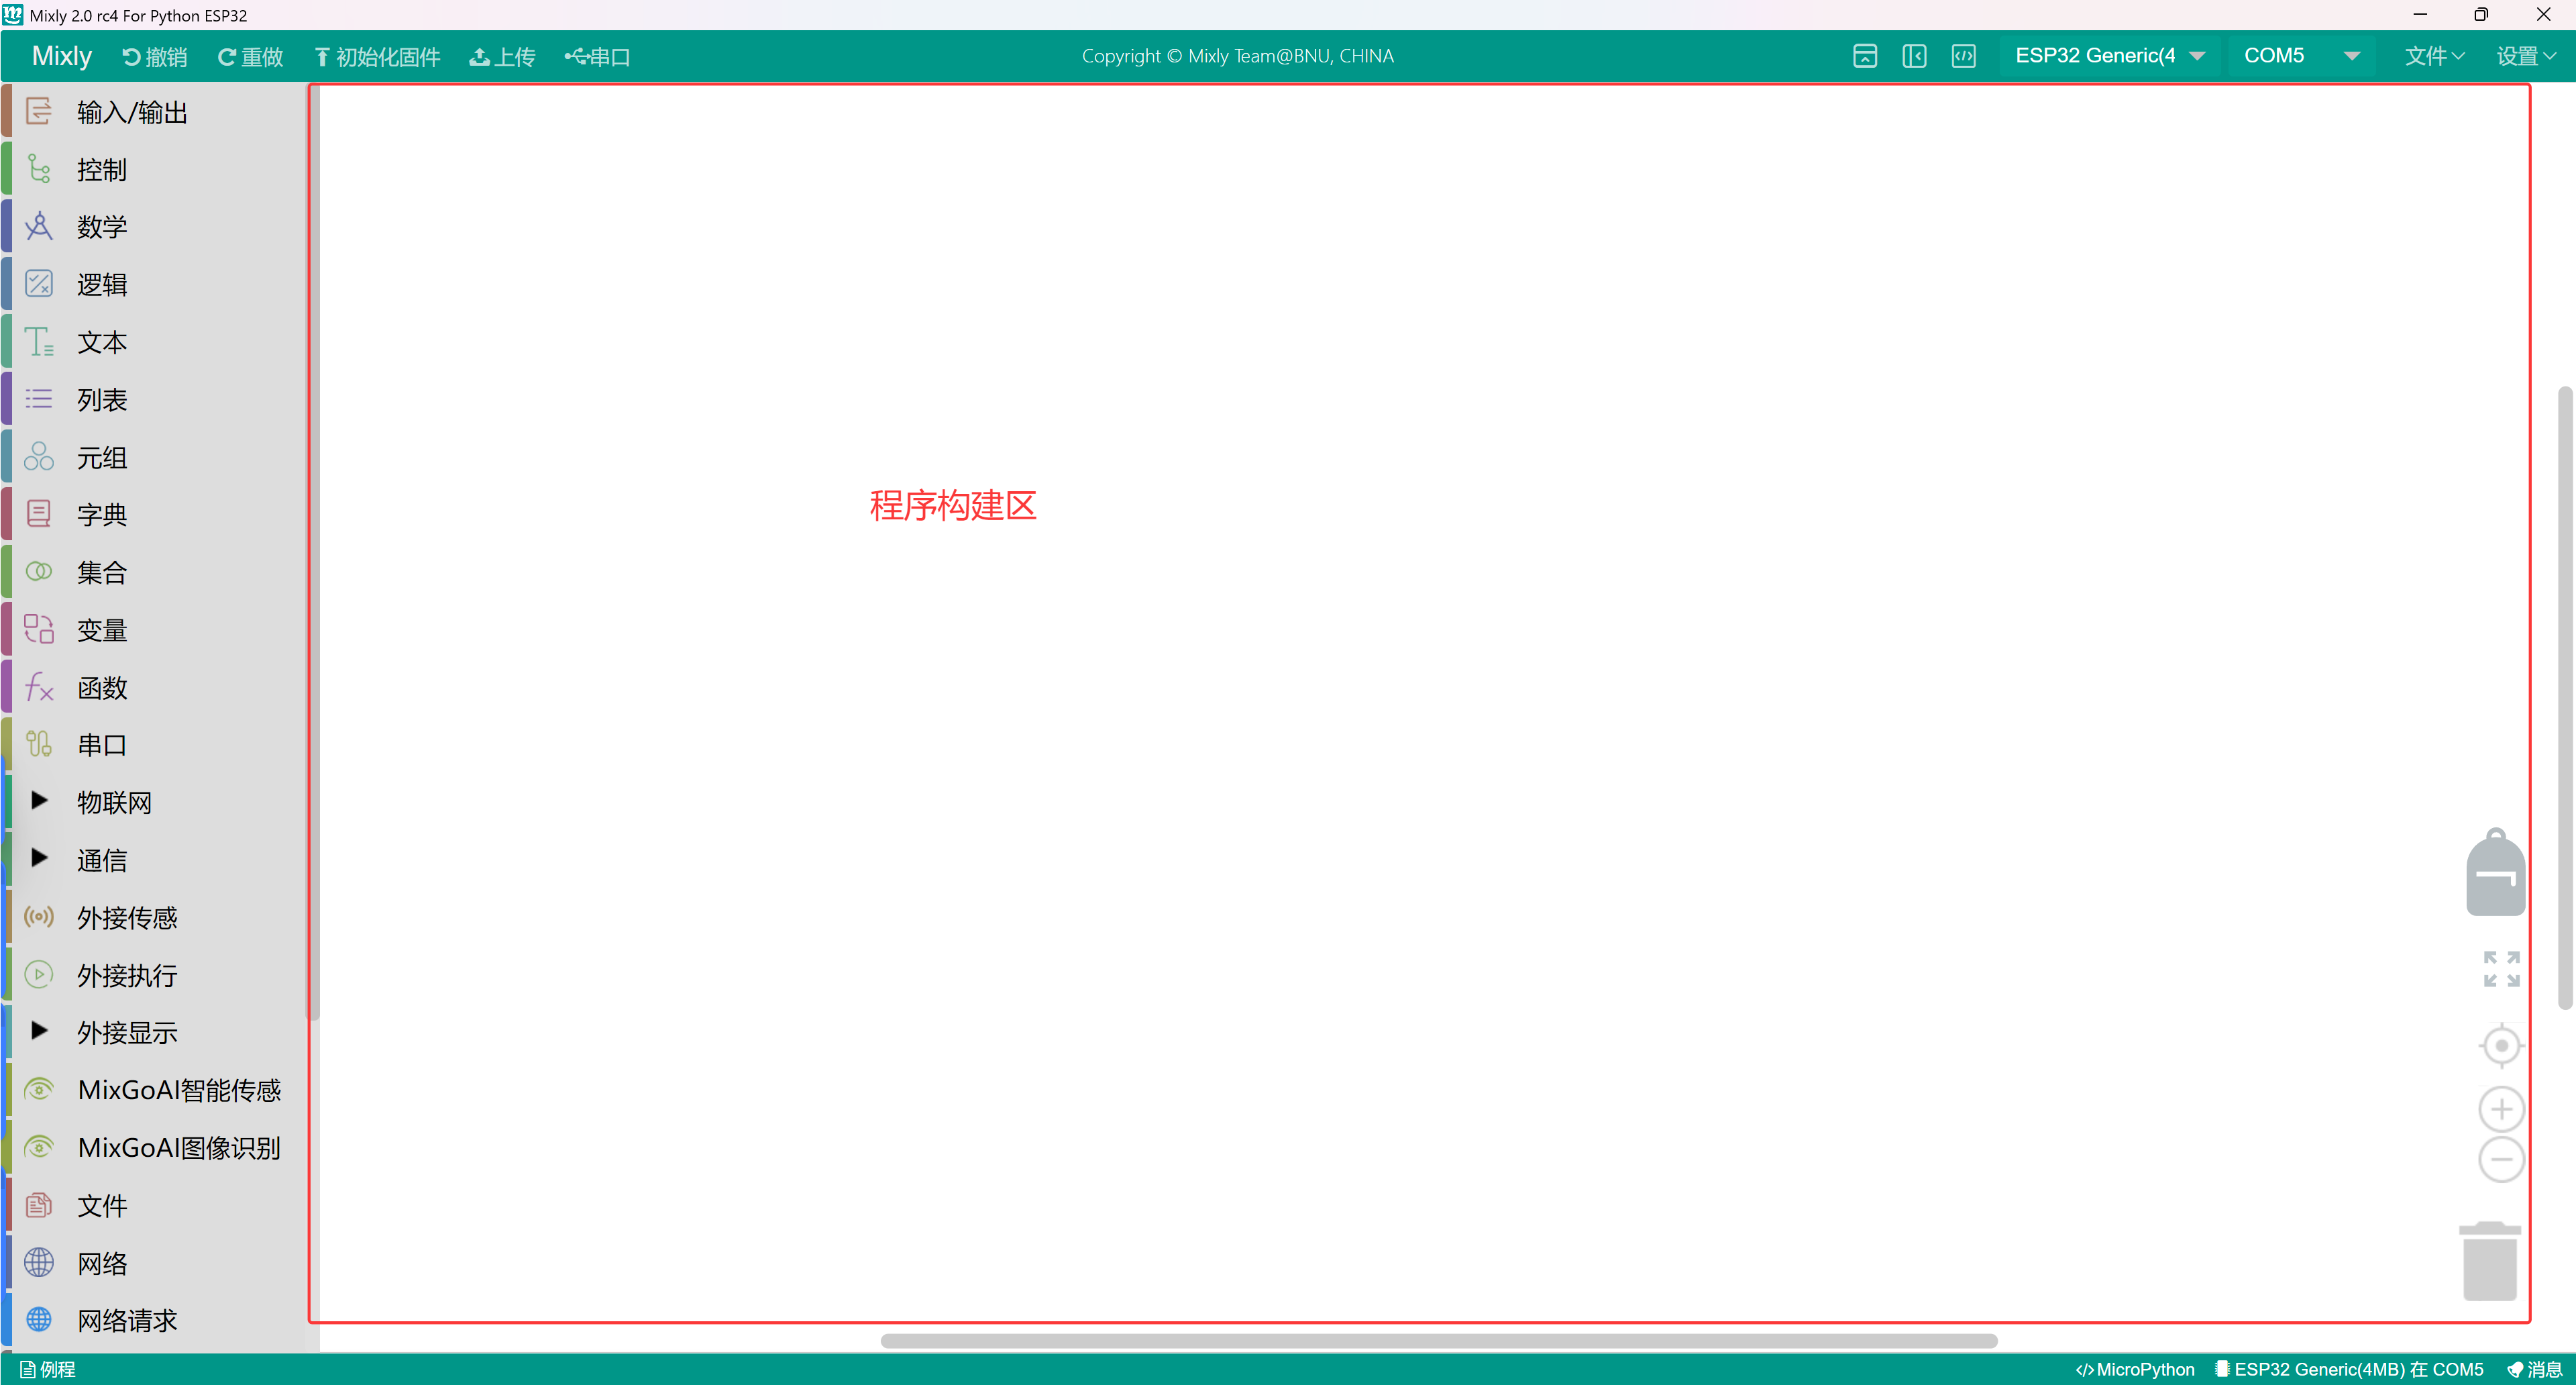Toggle the bottom panel icon in the toolbar
The width and height of the screenshot is (2576, 1385).
coord(1864,56)
